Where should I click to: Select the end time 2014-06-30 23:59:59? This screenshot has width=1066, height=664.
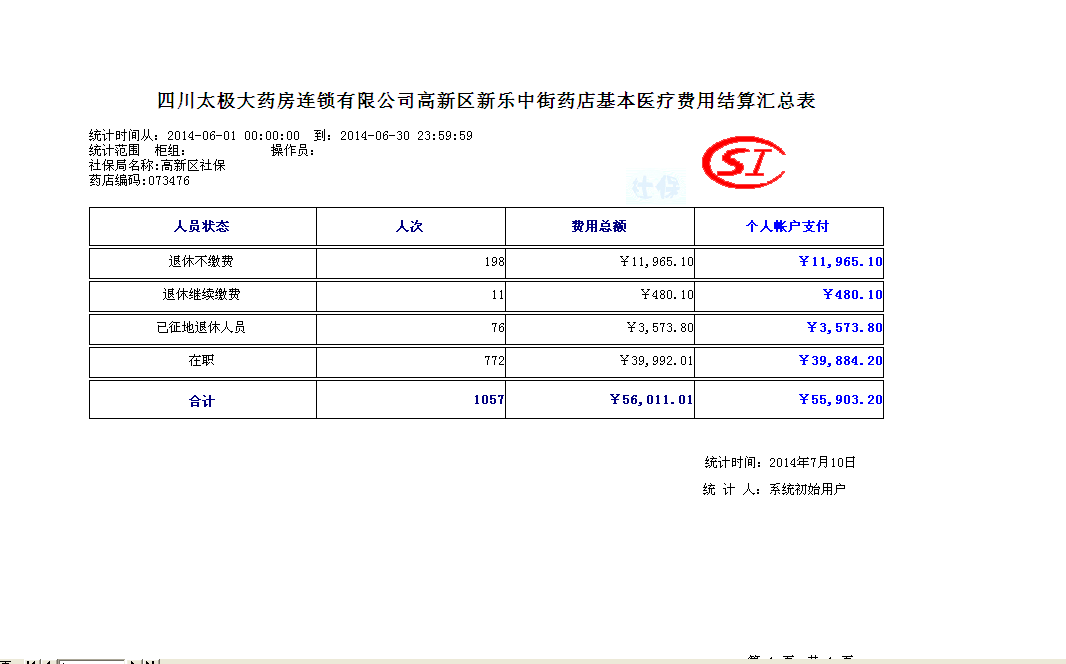(406, 136)
